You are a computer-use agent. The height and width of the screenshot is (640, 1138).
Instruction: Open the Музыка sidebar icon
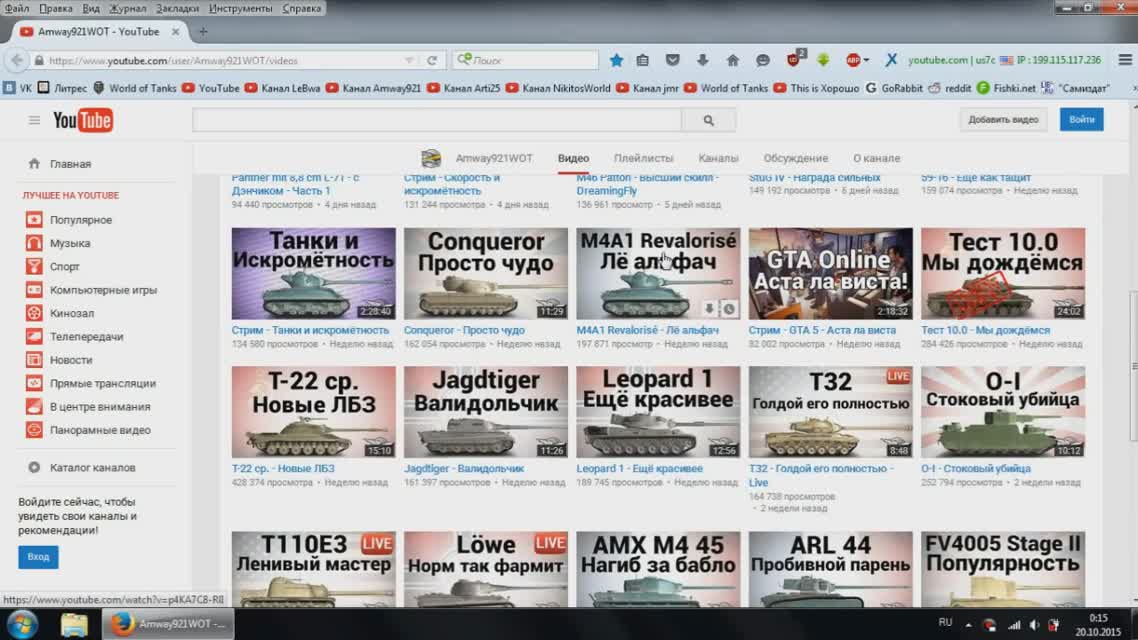click(x=34, y=242)
